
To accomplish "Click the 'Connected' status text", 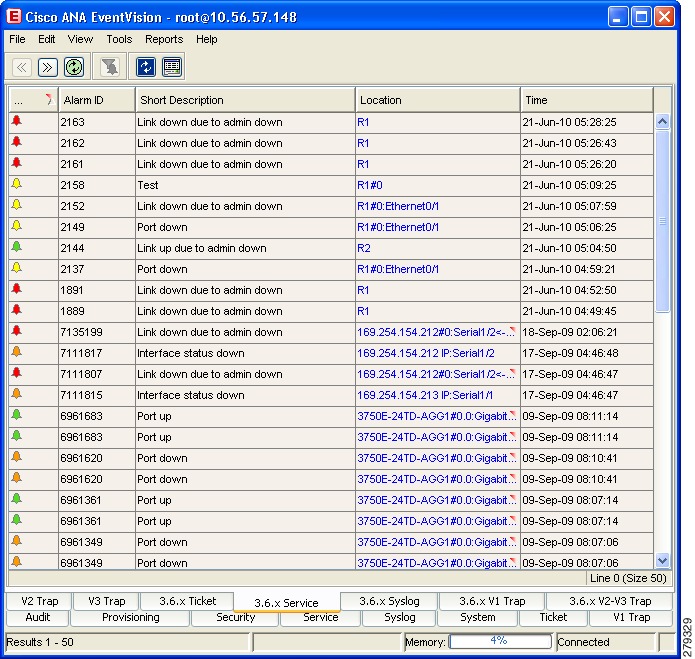I will [583, 642].
